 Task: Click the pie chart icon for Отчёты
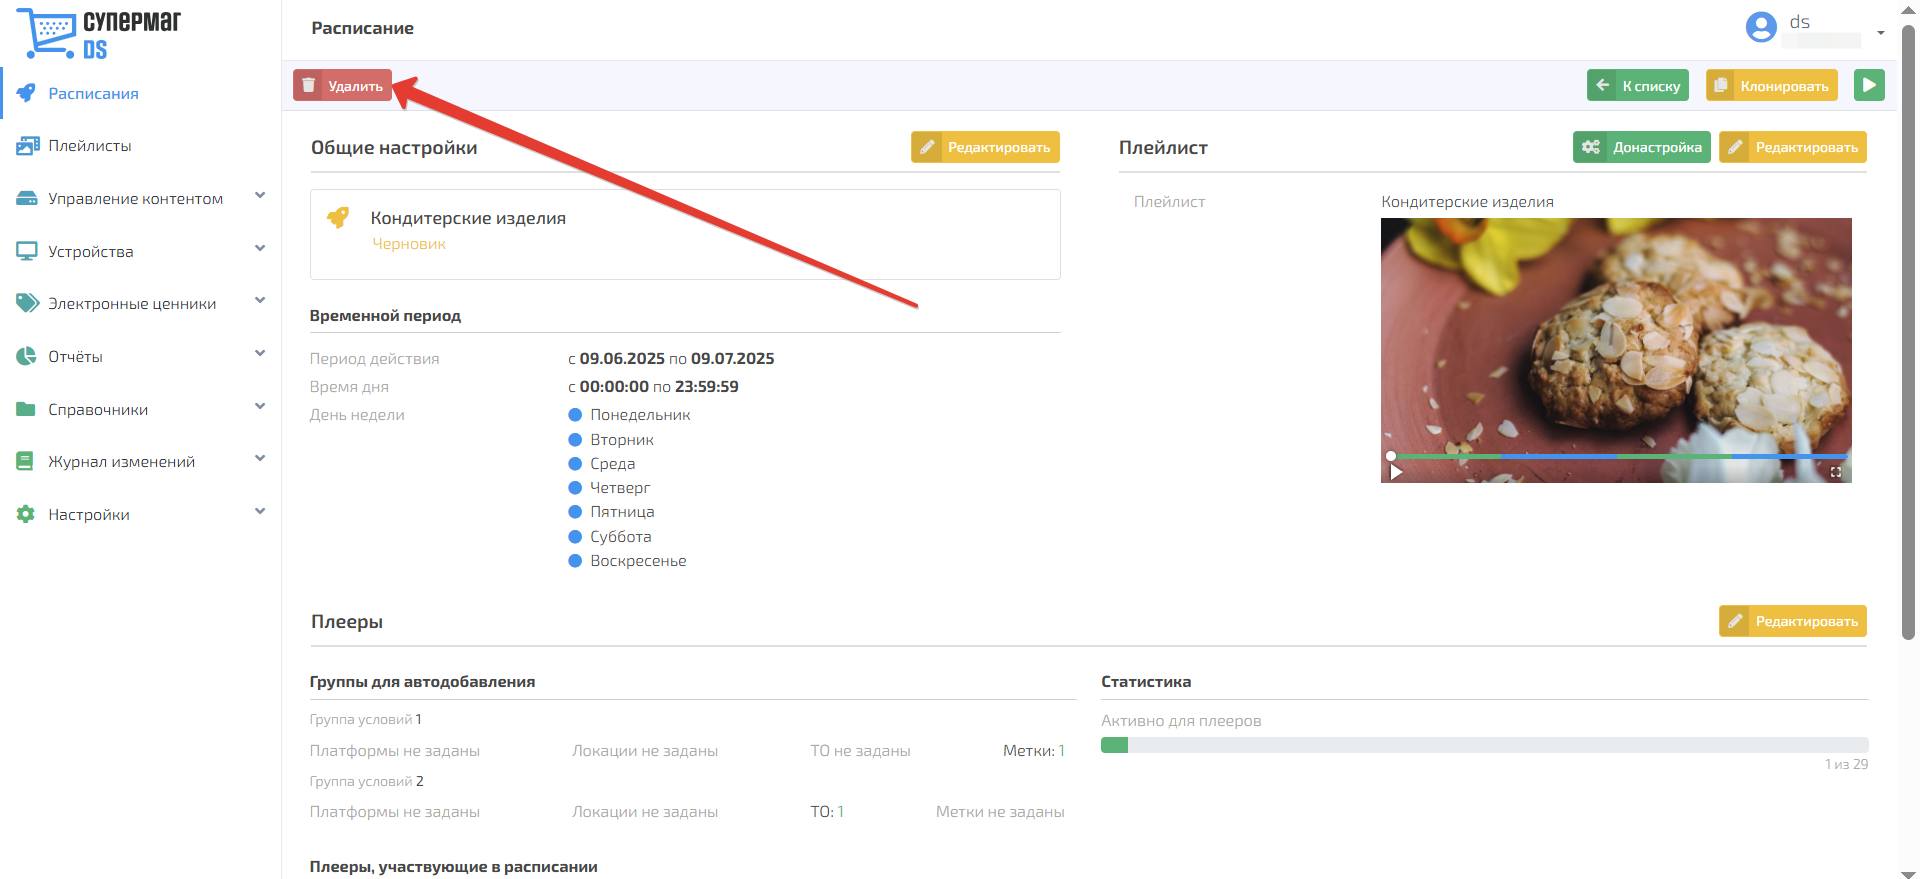[27, 356]
